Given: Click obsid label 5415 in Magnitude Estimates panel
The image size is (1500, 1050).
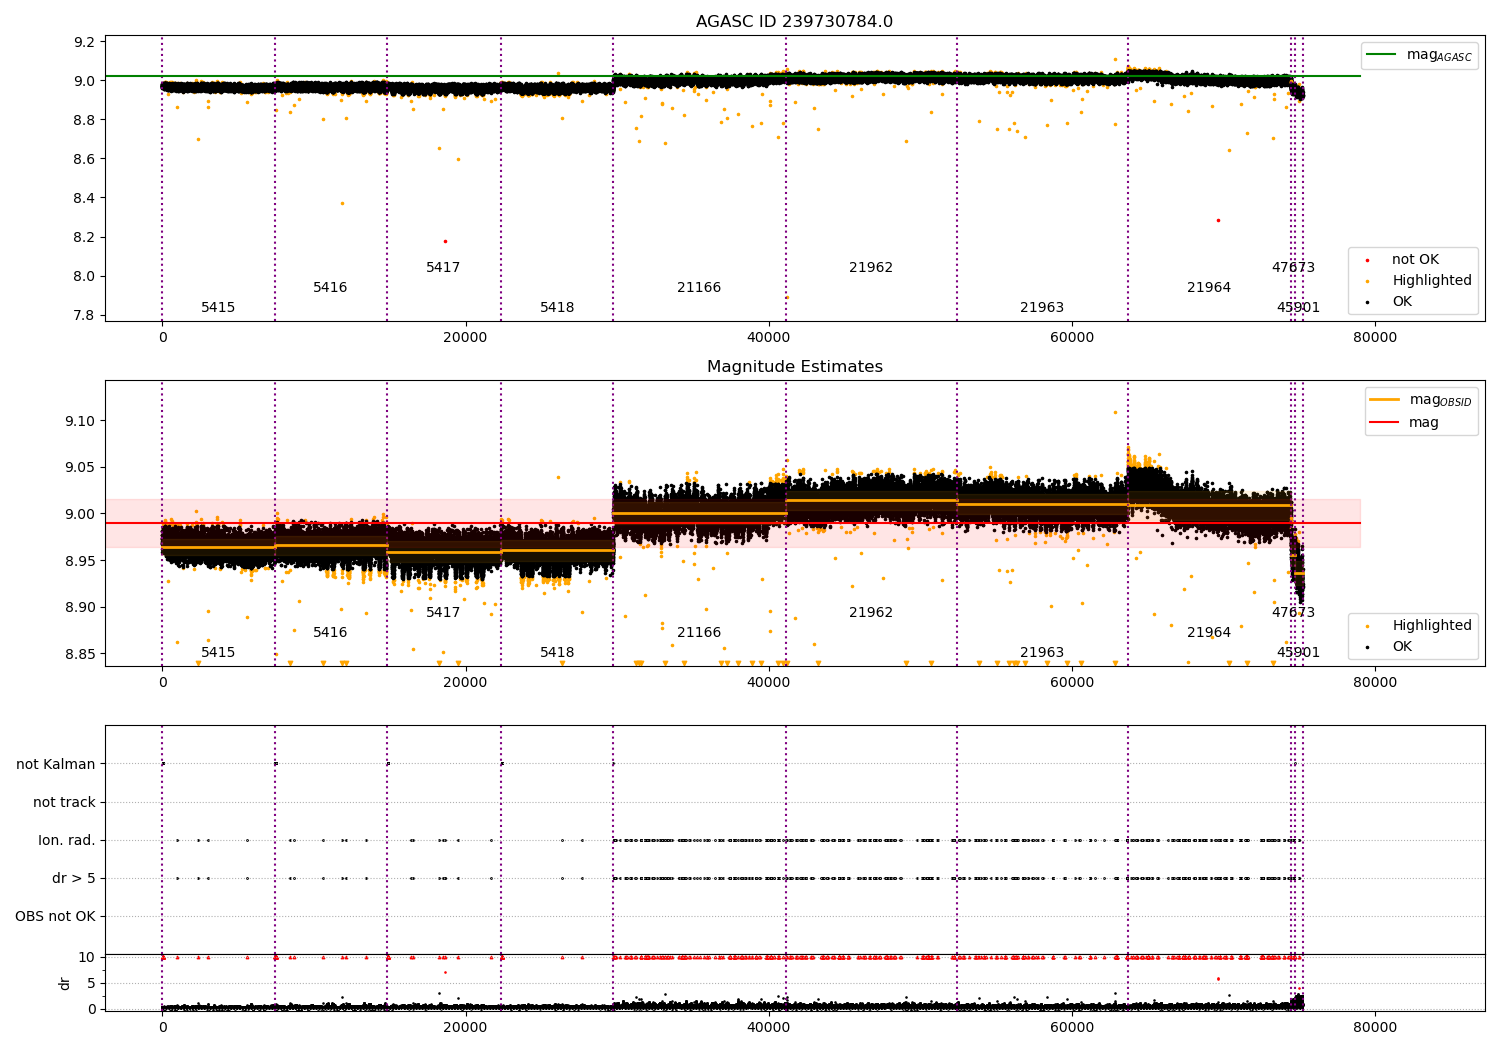Looking at the screenshot, I should pos(218,653).
